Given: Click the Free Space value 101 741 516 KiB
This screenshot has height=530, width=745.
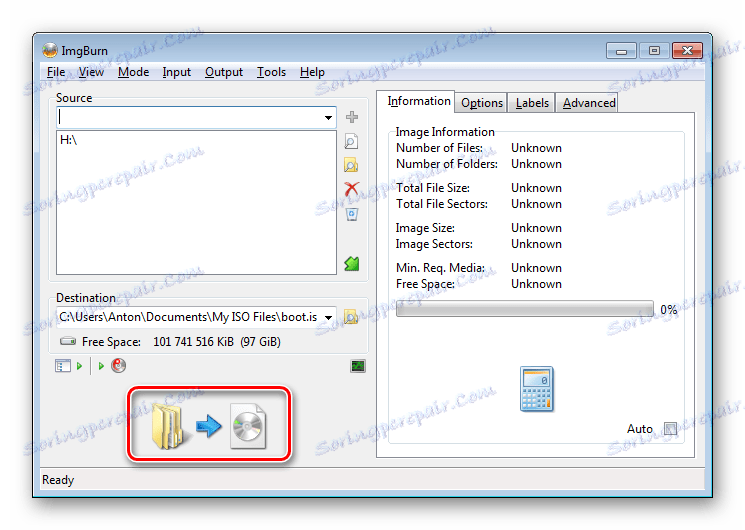Looking at the screenshot, I should pos(193,342).
